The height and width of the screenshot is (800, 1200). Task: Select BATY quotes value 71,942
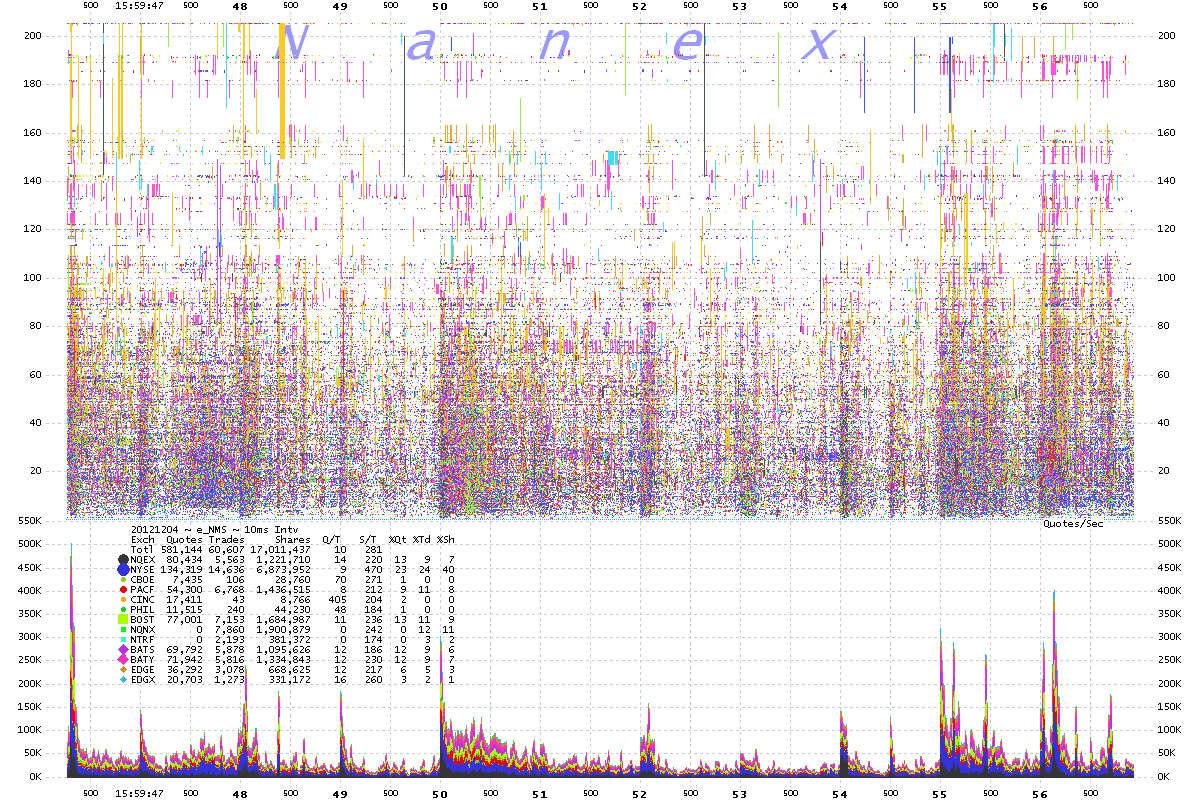[185, 662]
